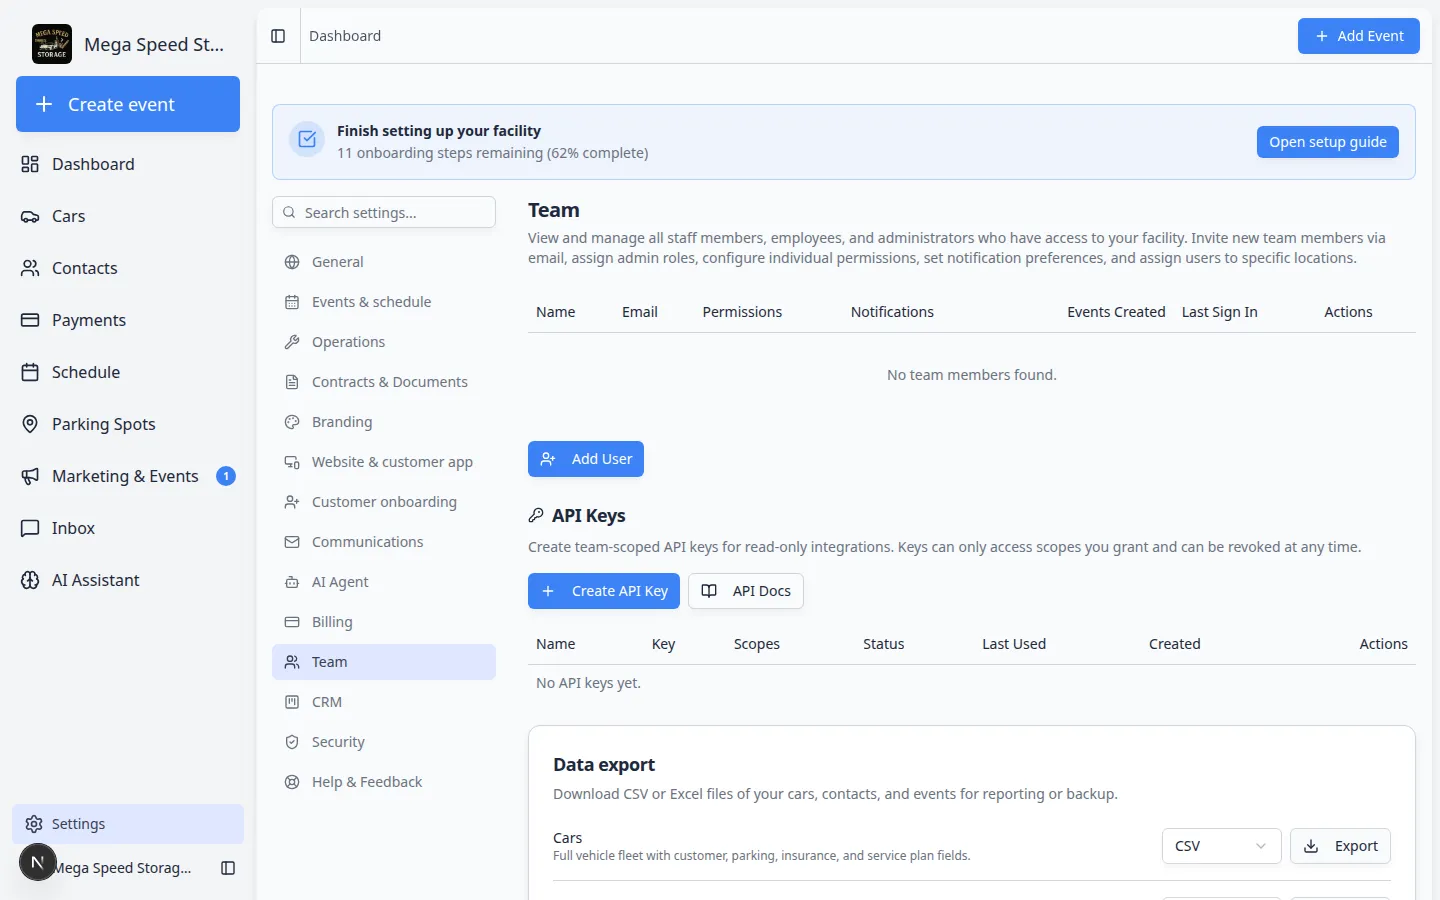Screen dimensions: 1440x900
Task: Click the Marketing & Events megaphone icon
Action: click(x=30, y=476)
